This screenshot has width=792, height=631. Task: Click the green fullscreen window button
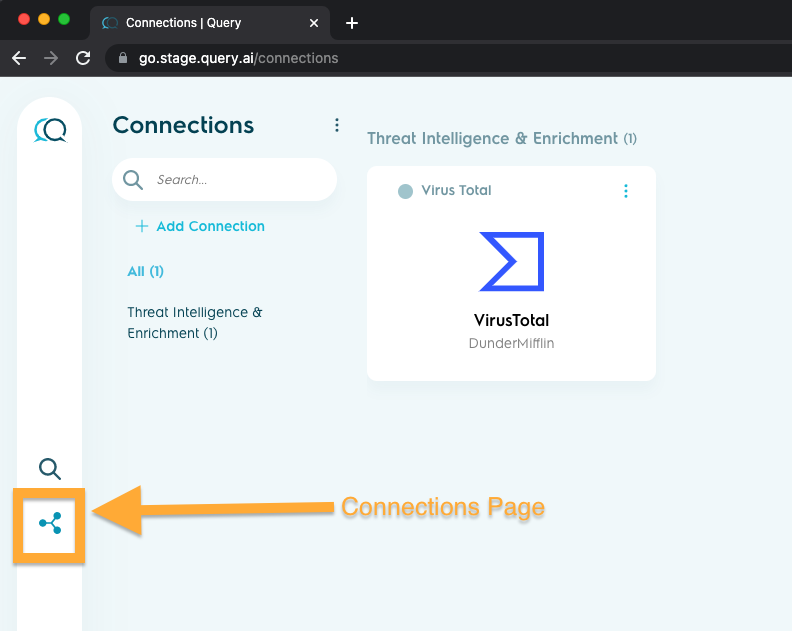coord(64,19)
